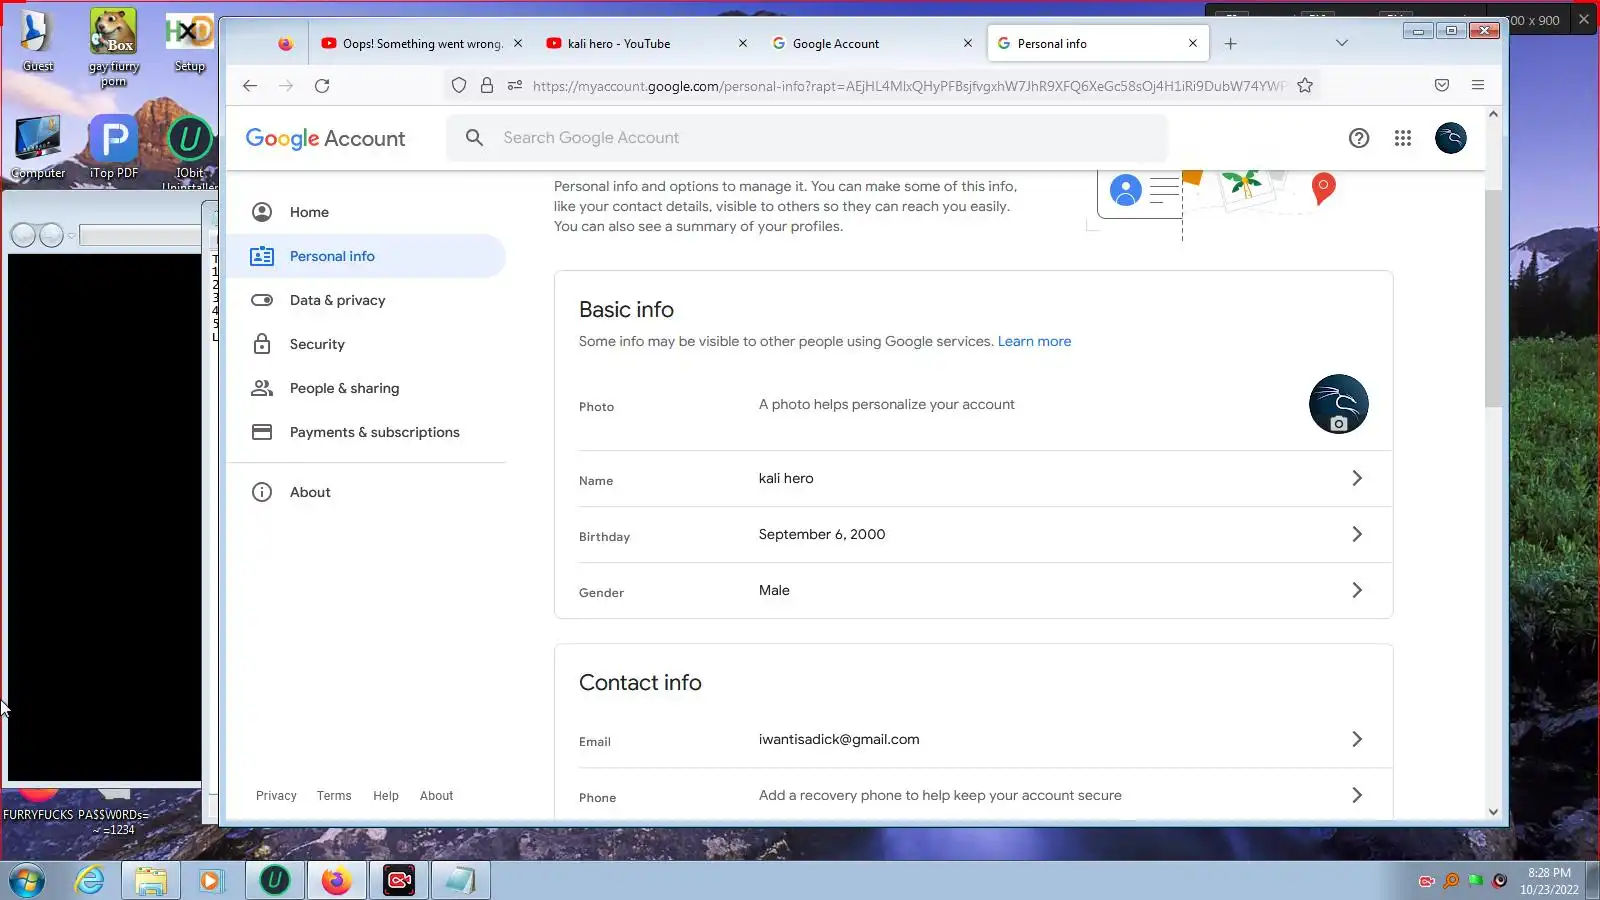Launch Internet Explorer from the taskbar
The image size is (1600, 900).
[x=90, y=880]
